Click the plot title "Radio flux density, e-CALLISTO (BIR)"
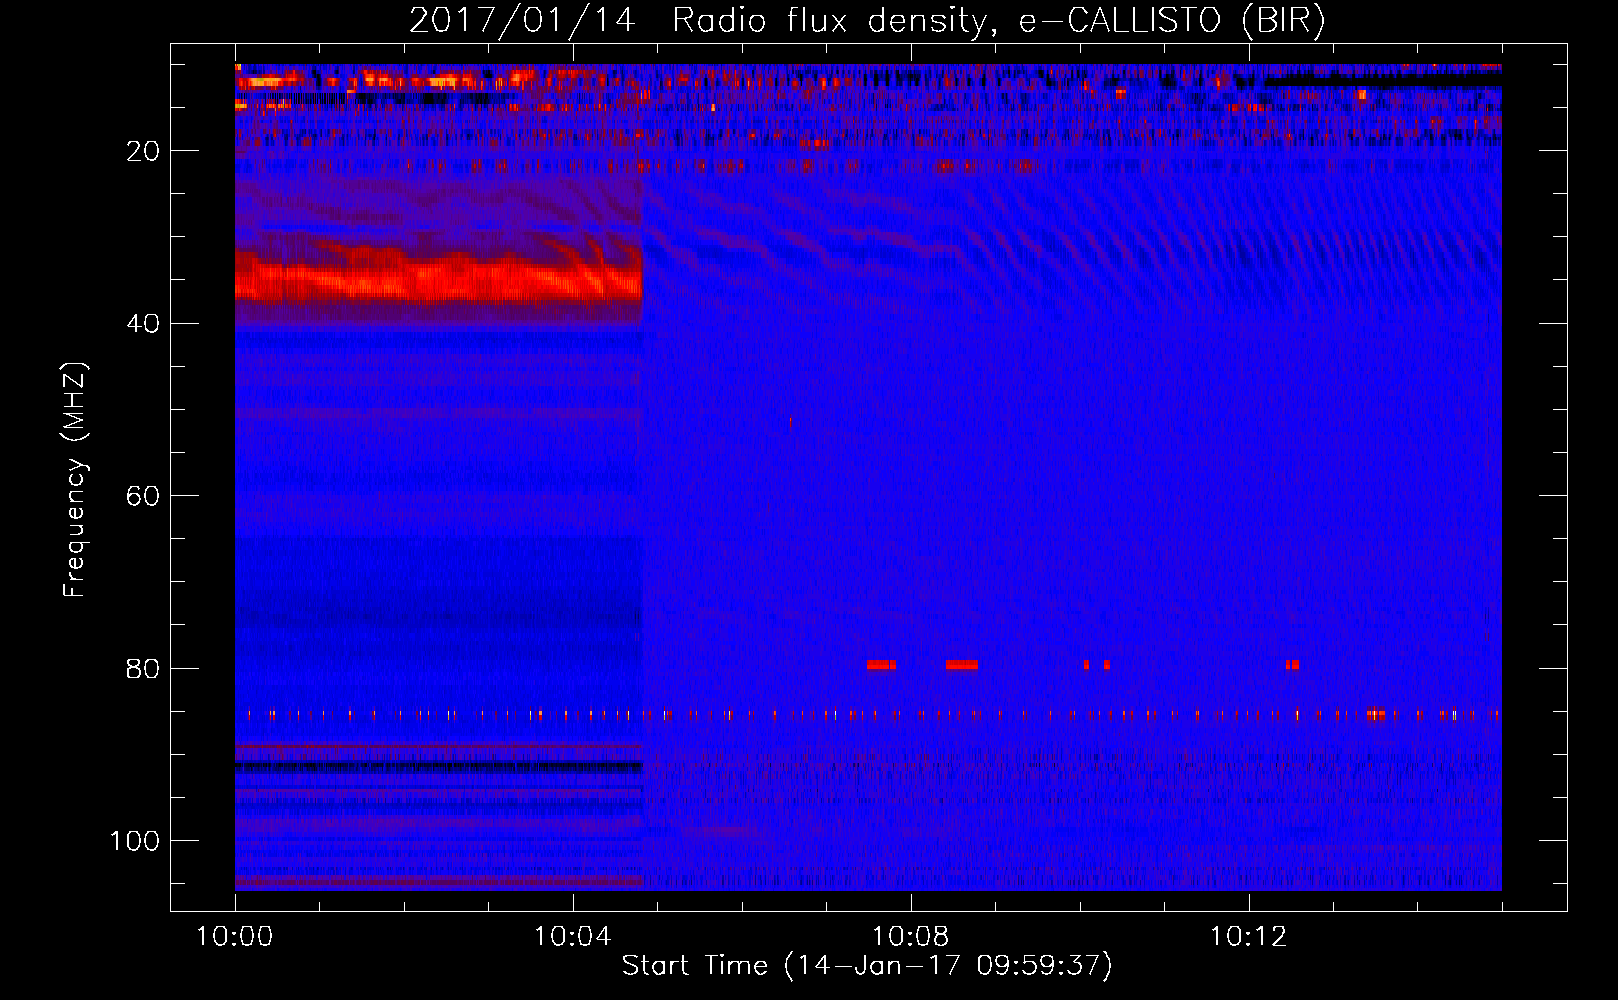1618x1000 pixels. click(998, 21)
